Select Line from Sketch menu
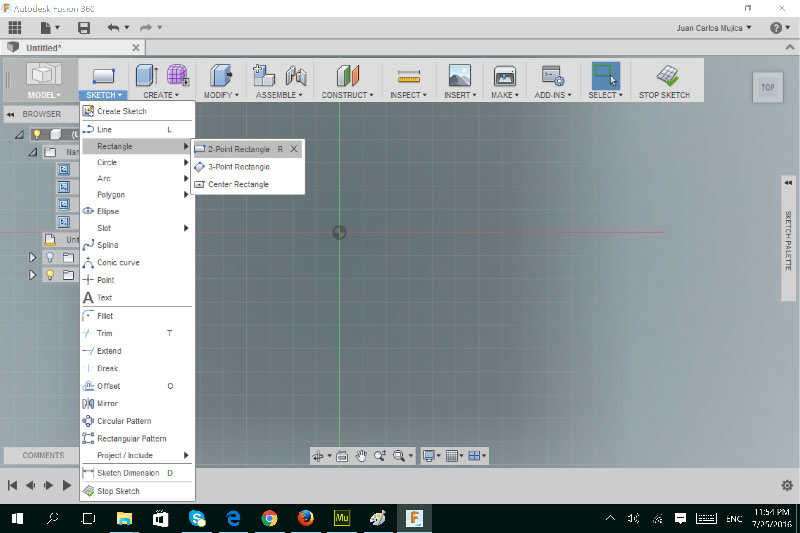 click(x=137, y=130)
